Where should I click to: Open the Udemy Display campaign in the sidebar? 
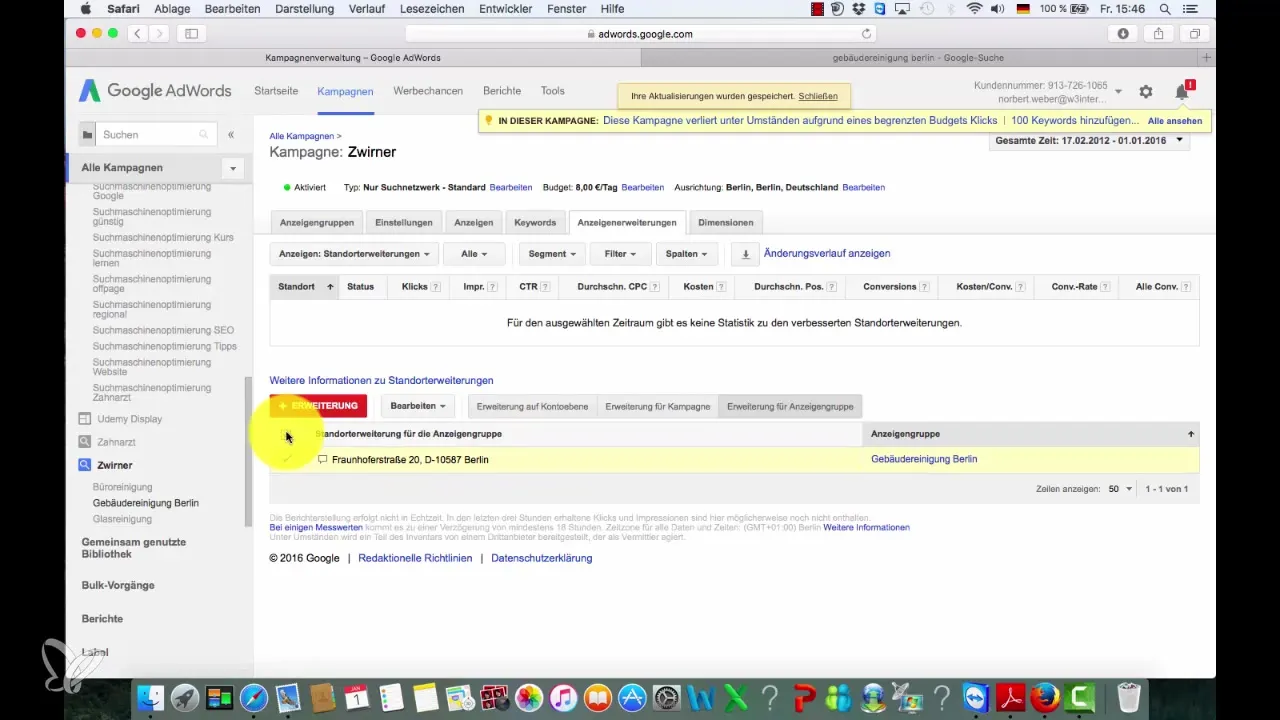click(x=130, y=419)
